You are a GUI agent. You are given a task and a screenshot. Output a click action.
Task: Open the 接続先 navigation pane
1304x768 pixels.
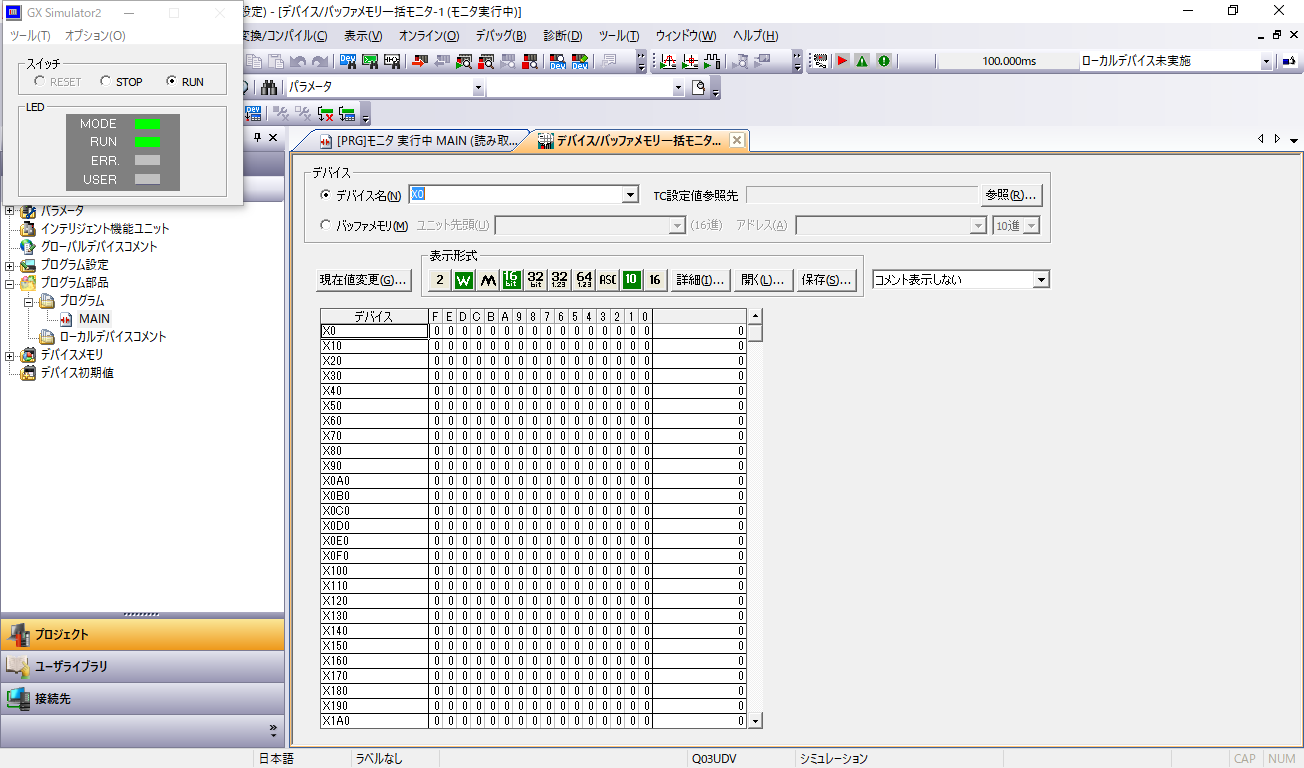pyautogui.click(x=142, y=698)
